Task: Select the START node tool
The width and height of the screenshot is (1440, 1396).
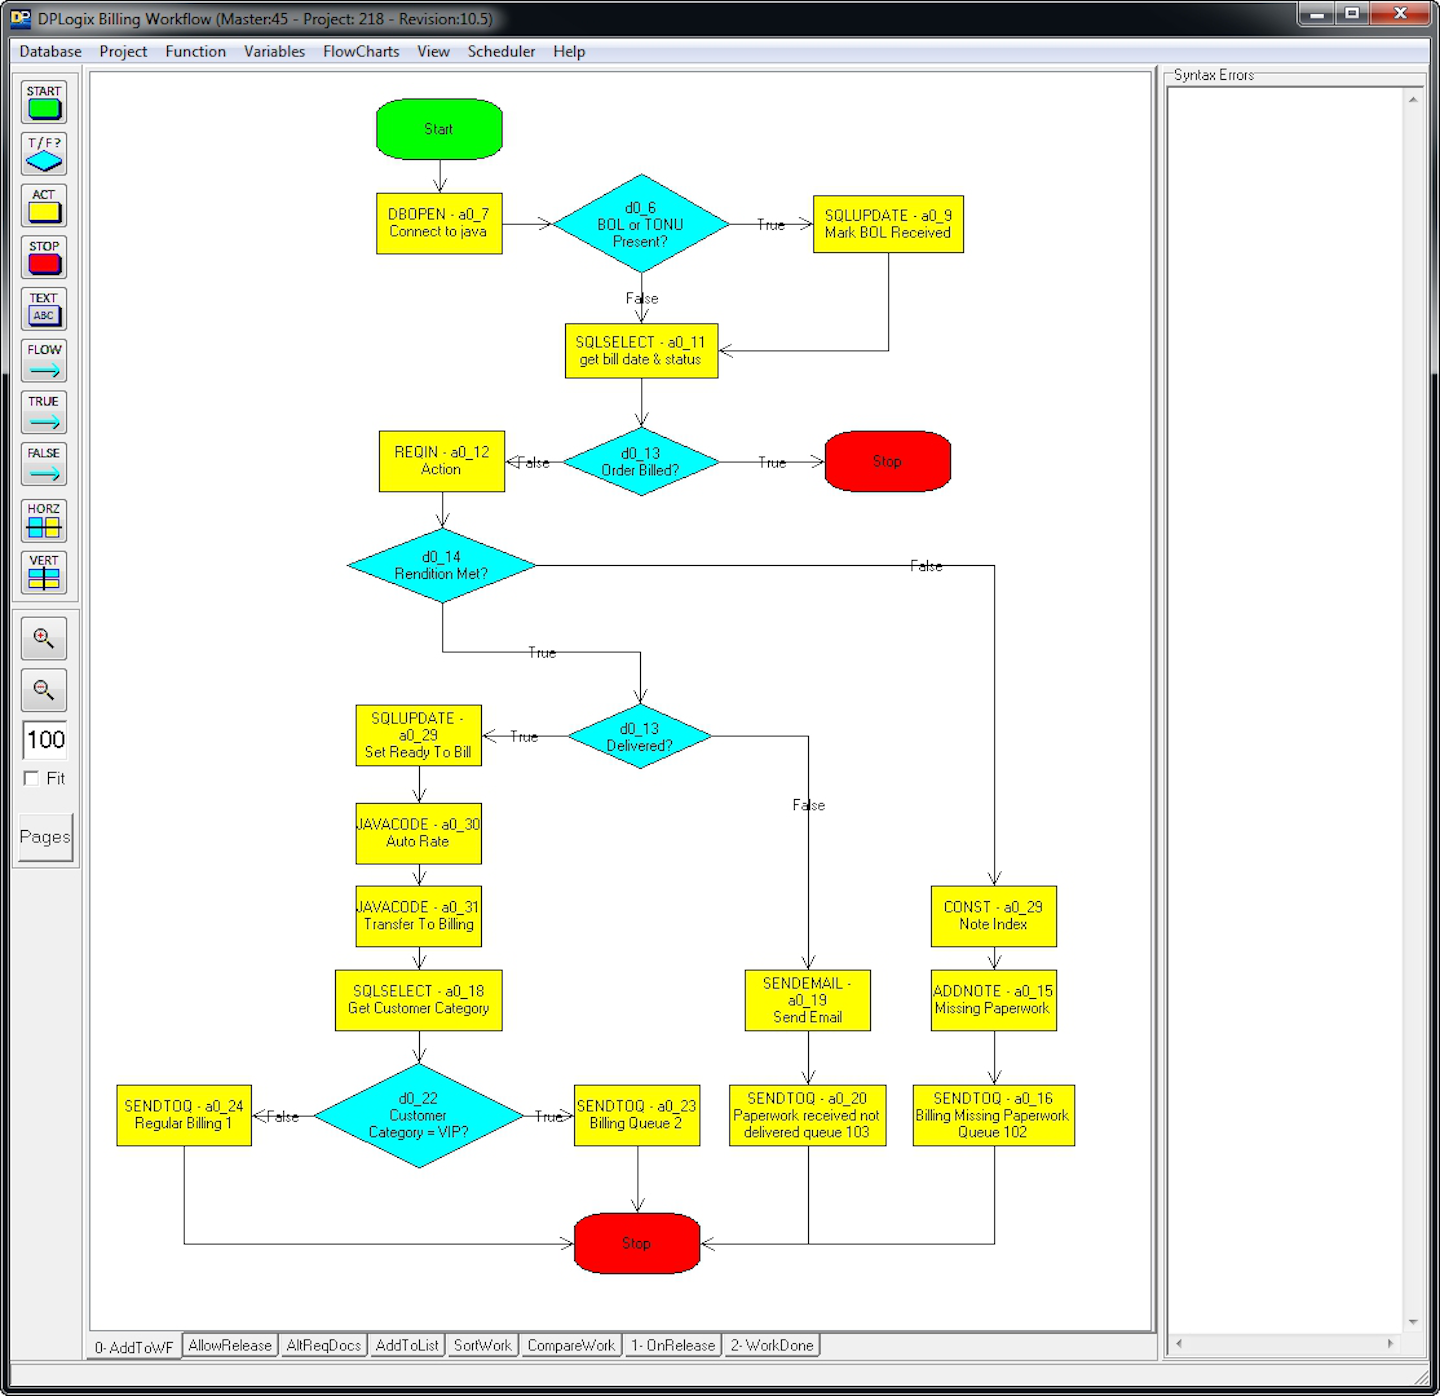Action: [x=44, y=102]
